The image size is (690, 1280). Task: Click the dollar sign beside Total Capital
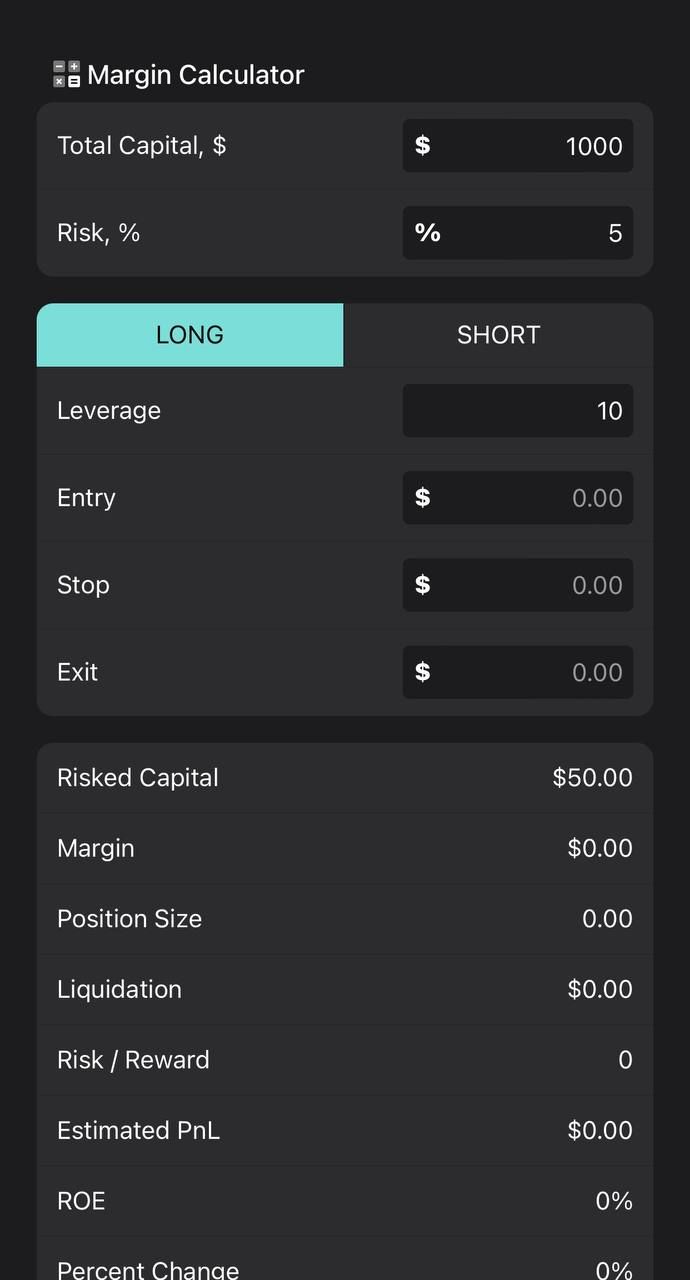424,145
